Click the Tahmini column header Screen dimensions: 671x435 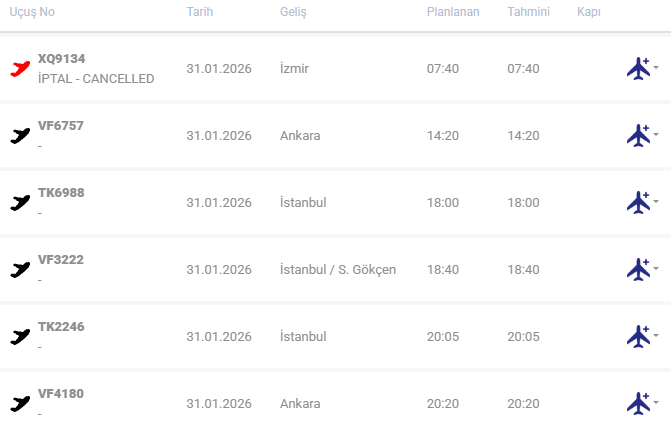[x=528, y=12]
